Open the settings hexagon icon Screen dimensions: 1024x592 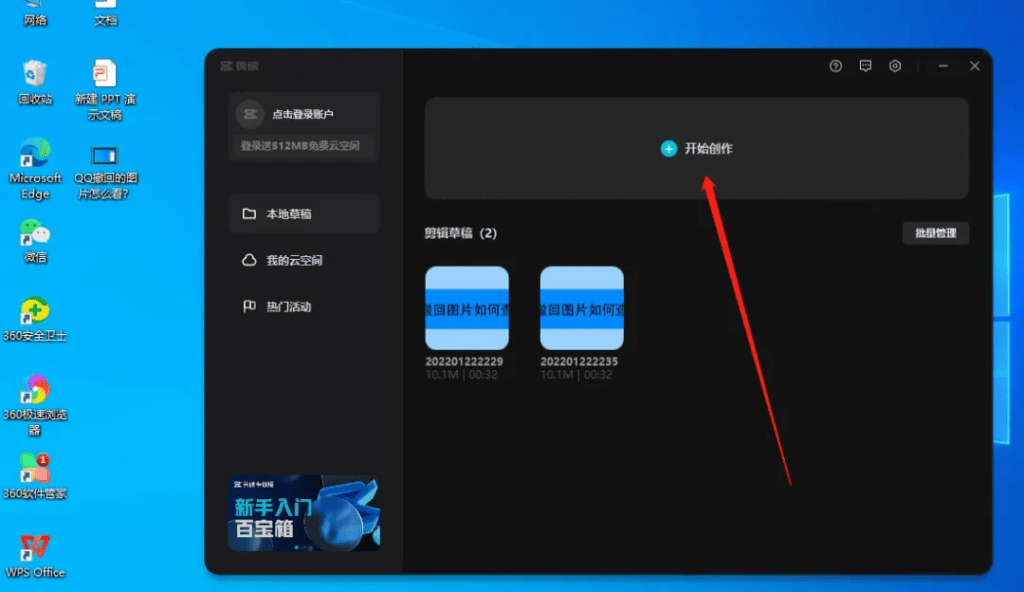coord(895,66)
